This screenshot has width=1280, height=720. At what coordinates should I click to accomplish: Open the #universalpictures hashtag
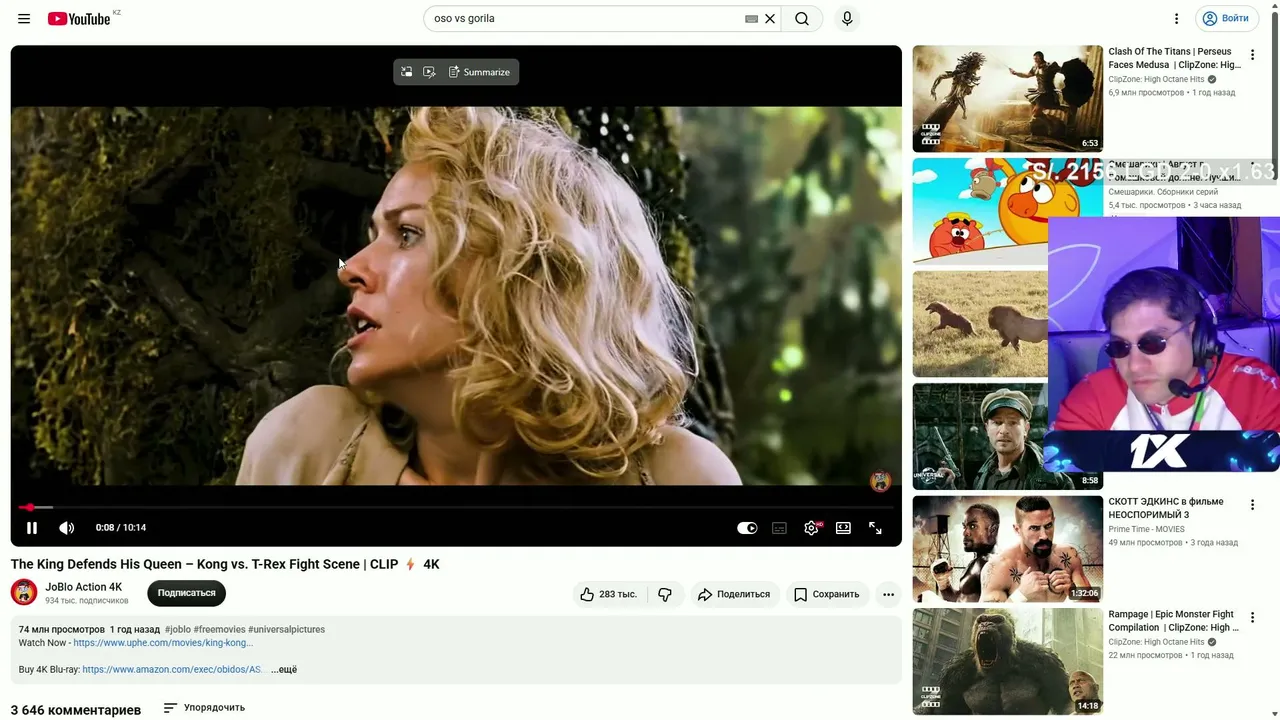click(x=287, y=630)
